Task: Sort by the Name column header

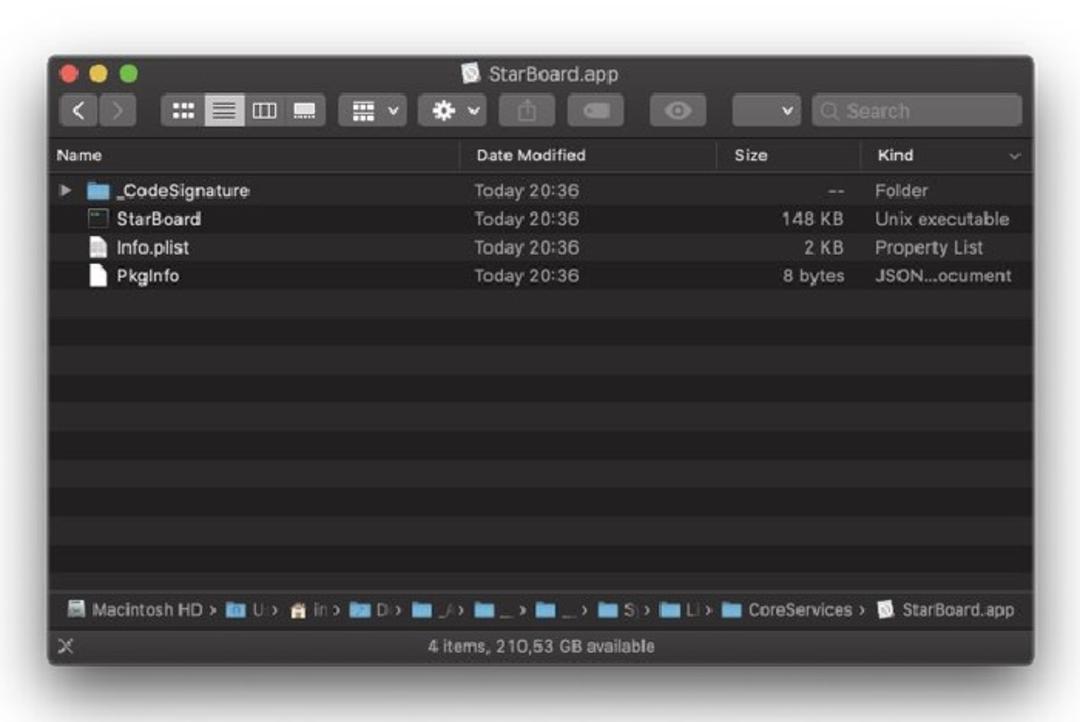Action: 79,156
